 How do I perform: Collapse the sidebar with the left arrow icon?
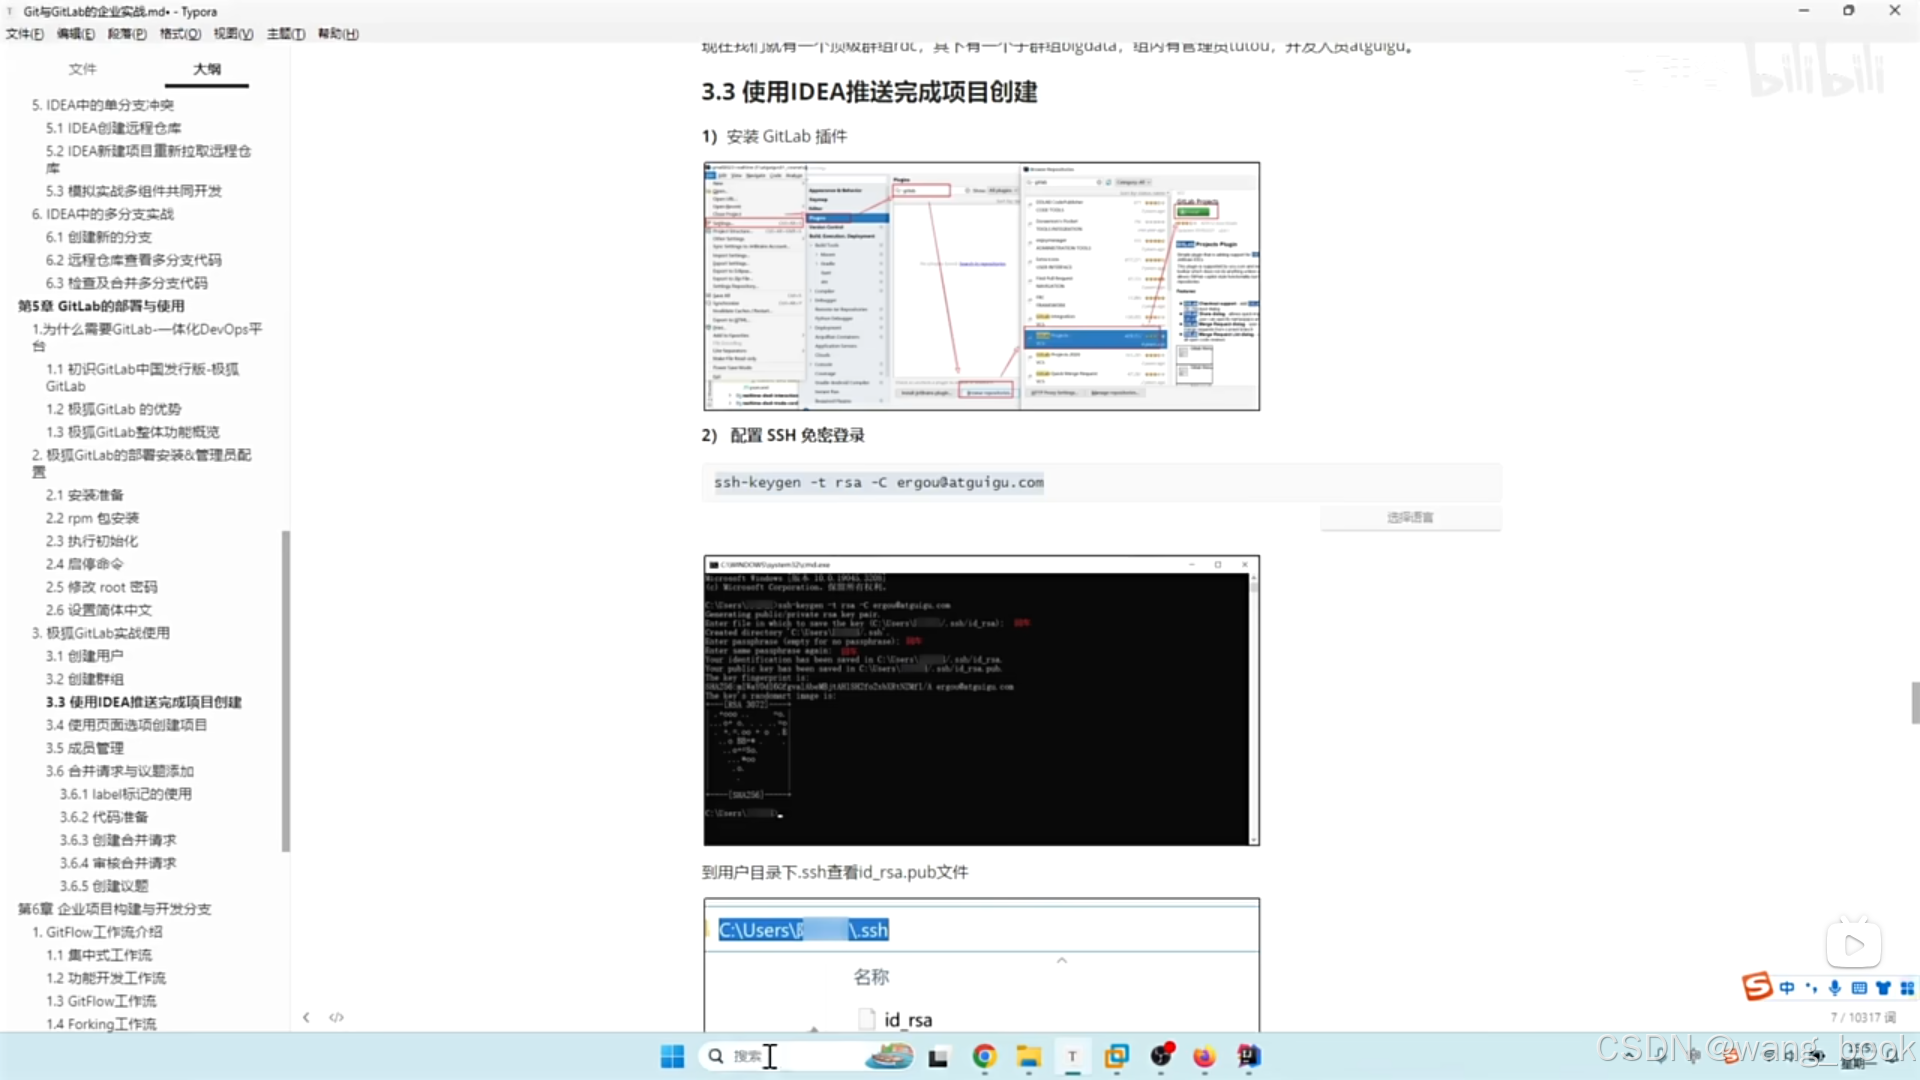pyautogui.click(x=306, y=1017)
